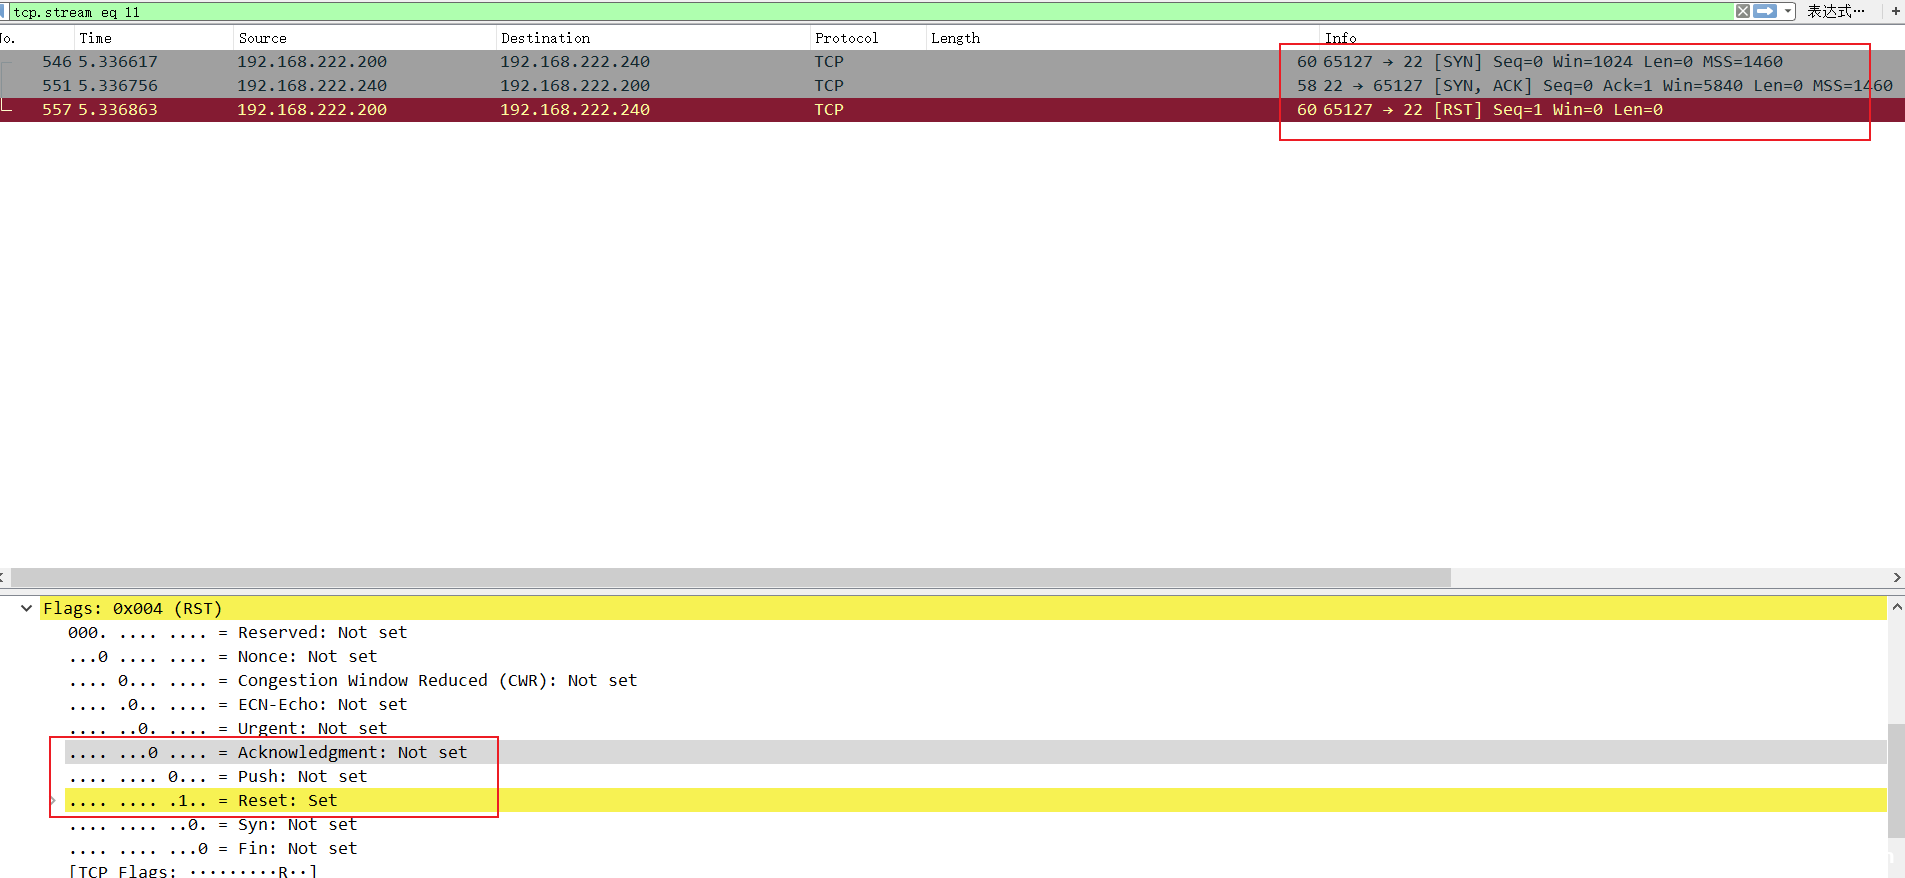Sort packets by the Time column
The height and width of the screenshot is (878, 1905).
[x=96, y=38]
